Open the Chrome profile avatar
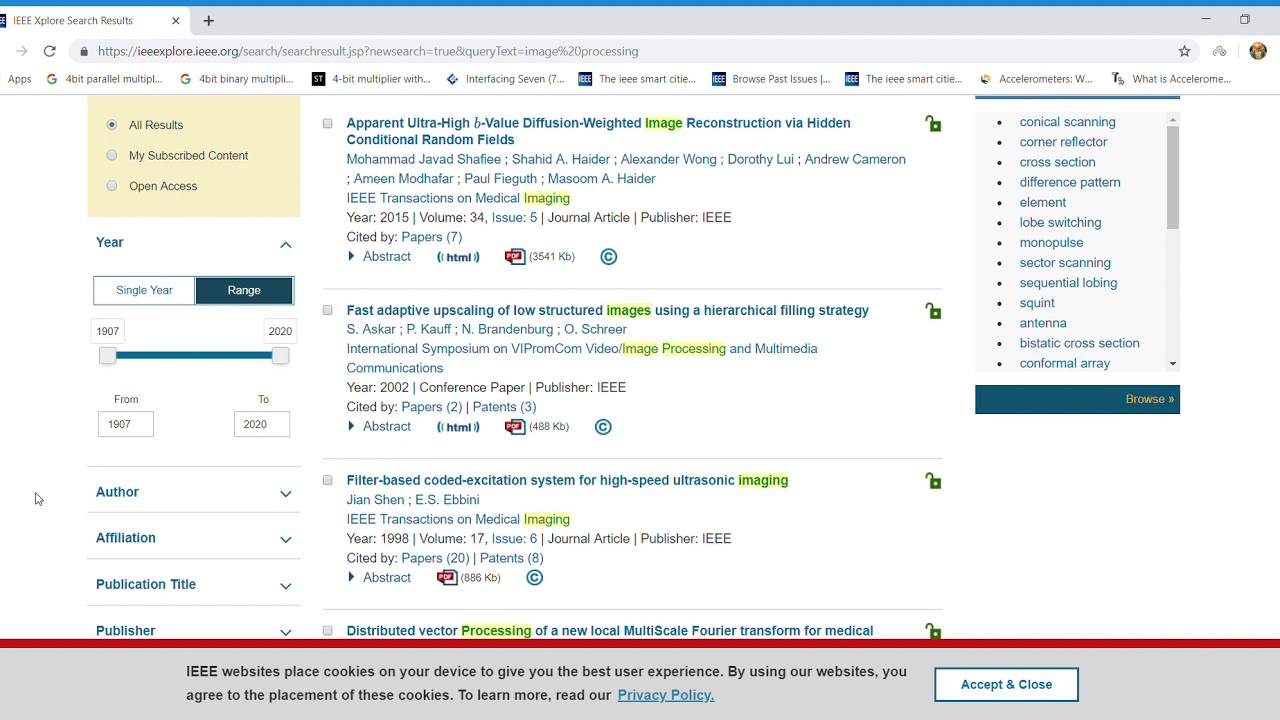 pyautogui.click(x=1258, y=51)
